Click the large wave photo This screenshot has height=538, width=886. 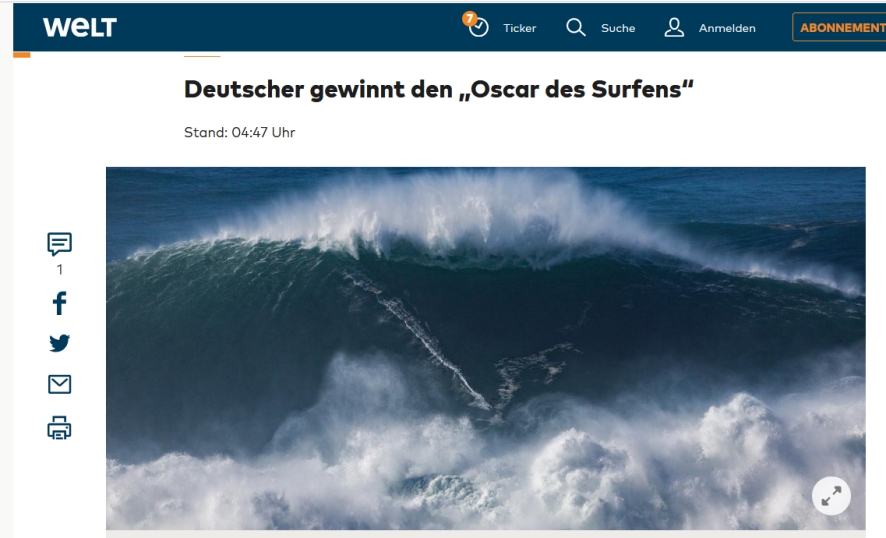click(x=486, y=348)
